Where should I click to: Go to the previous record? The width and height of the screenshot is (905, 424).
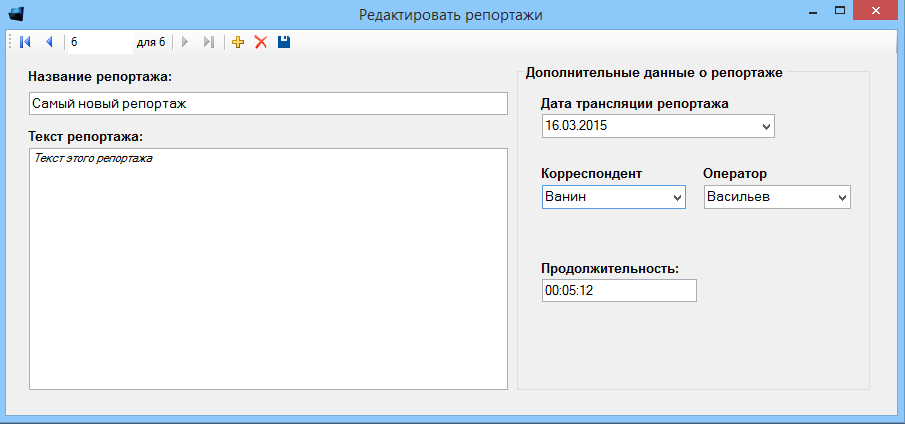48,42
